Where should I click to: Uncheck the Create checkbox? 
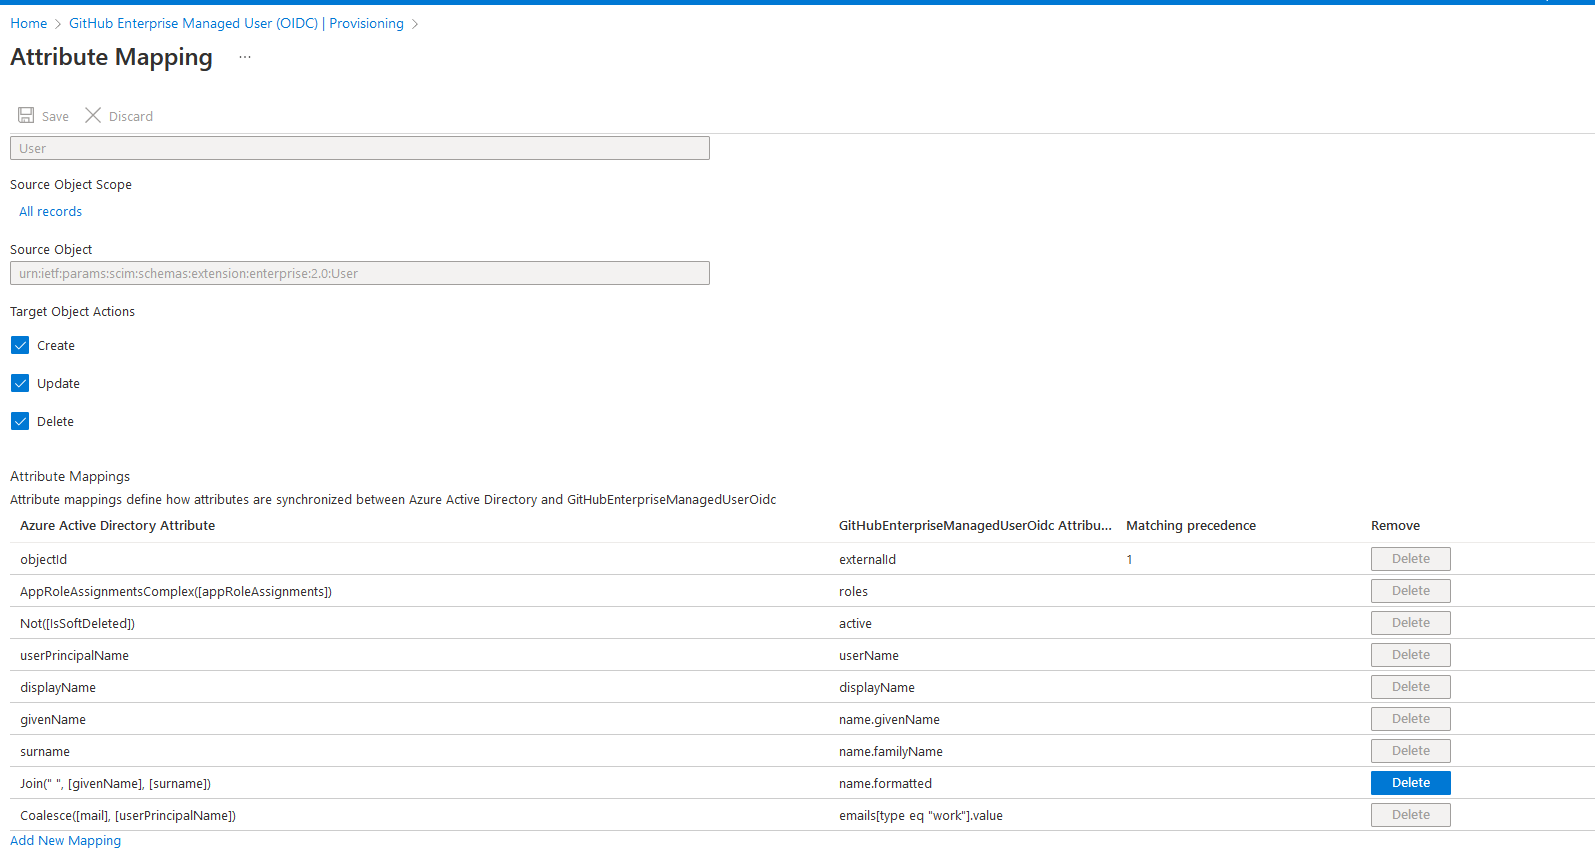point(20,345)
